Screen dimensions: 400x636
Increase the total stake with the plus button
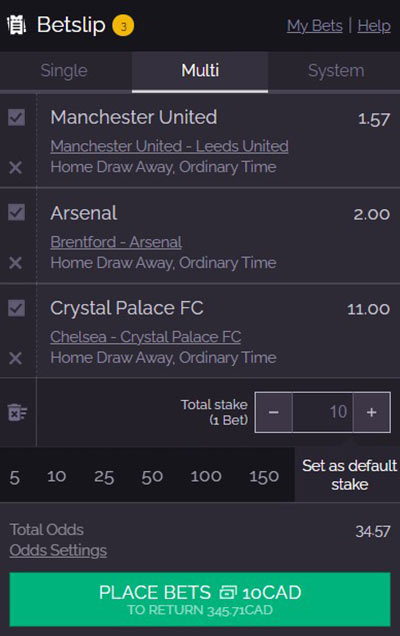[x=372, y=412]
